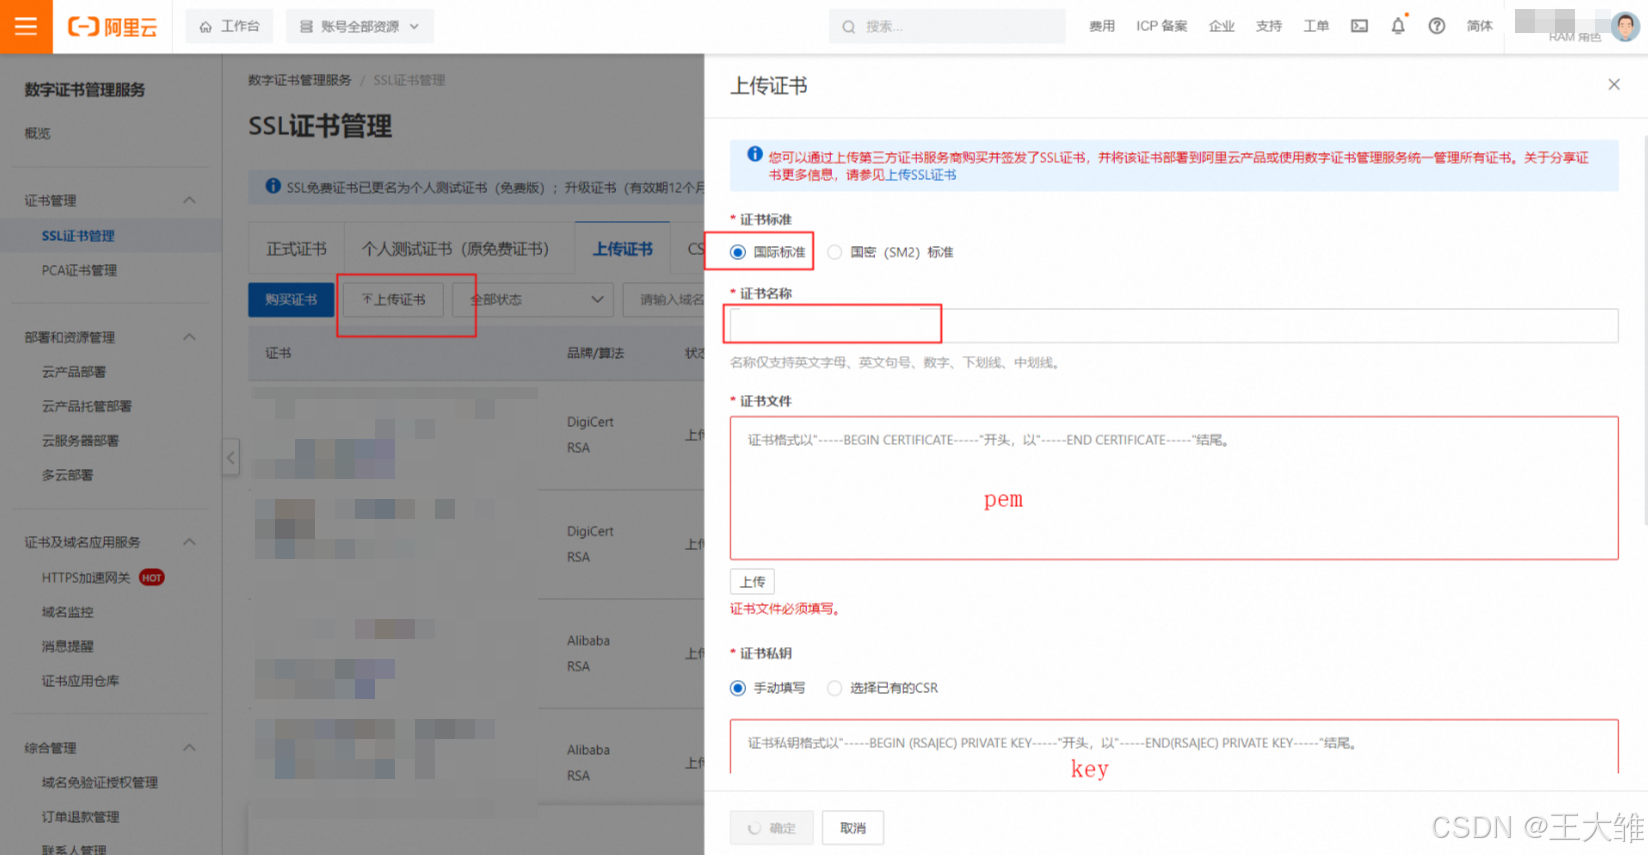Viewport: 1648px width, 855px height.
Task: Open SSL证书管理 in the sidebar
Action: click(78, 236)
